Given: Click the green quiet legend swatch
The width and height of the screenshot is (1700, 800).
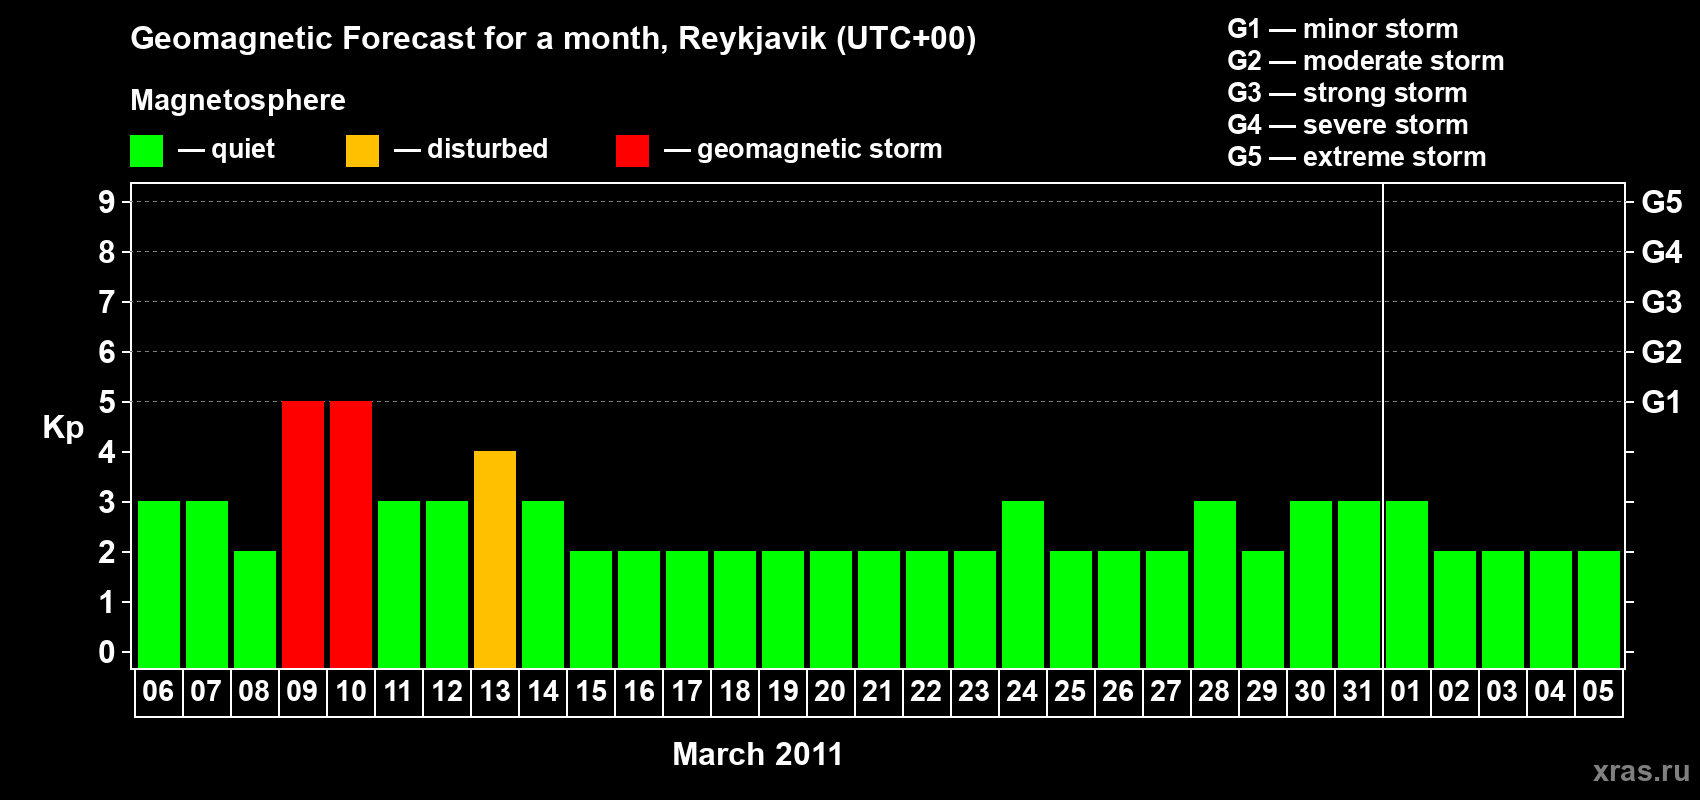Looking at the screenshot, I should point(146,151).
